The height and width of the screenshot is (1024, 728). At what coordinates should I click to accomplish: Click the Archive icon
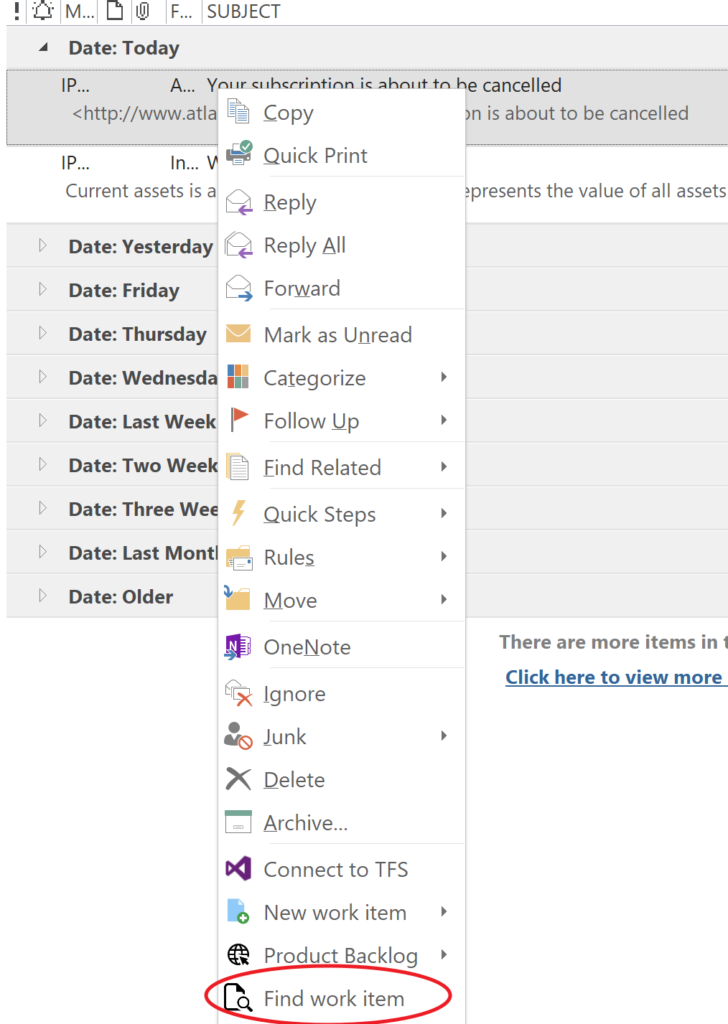pyautogui.click(x=240, y=822)
